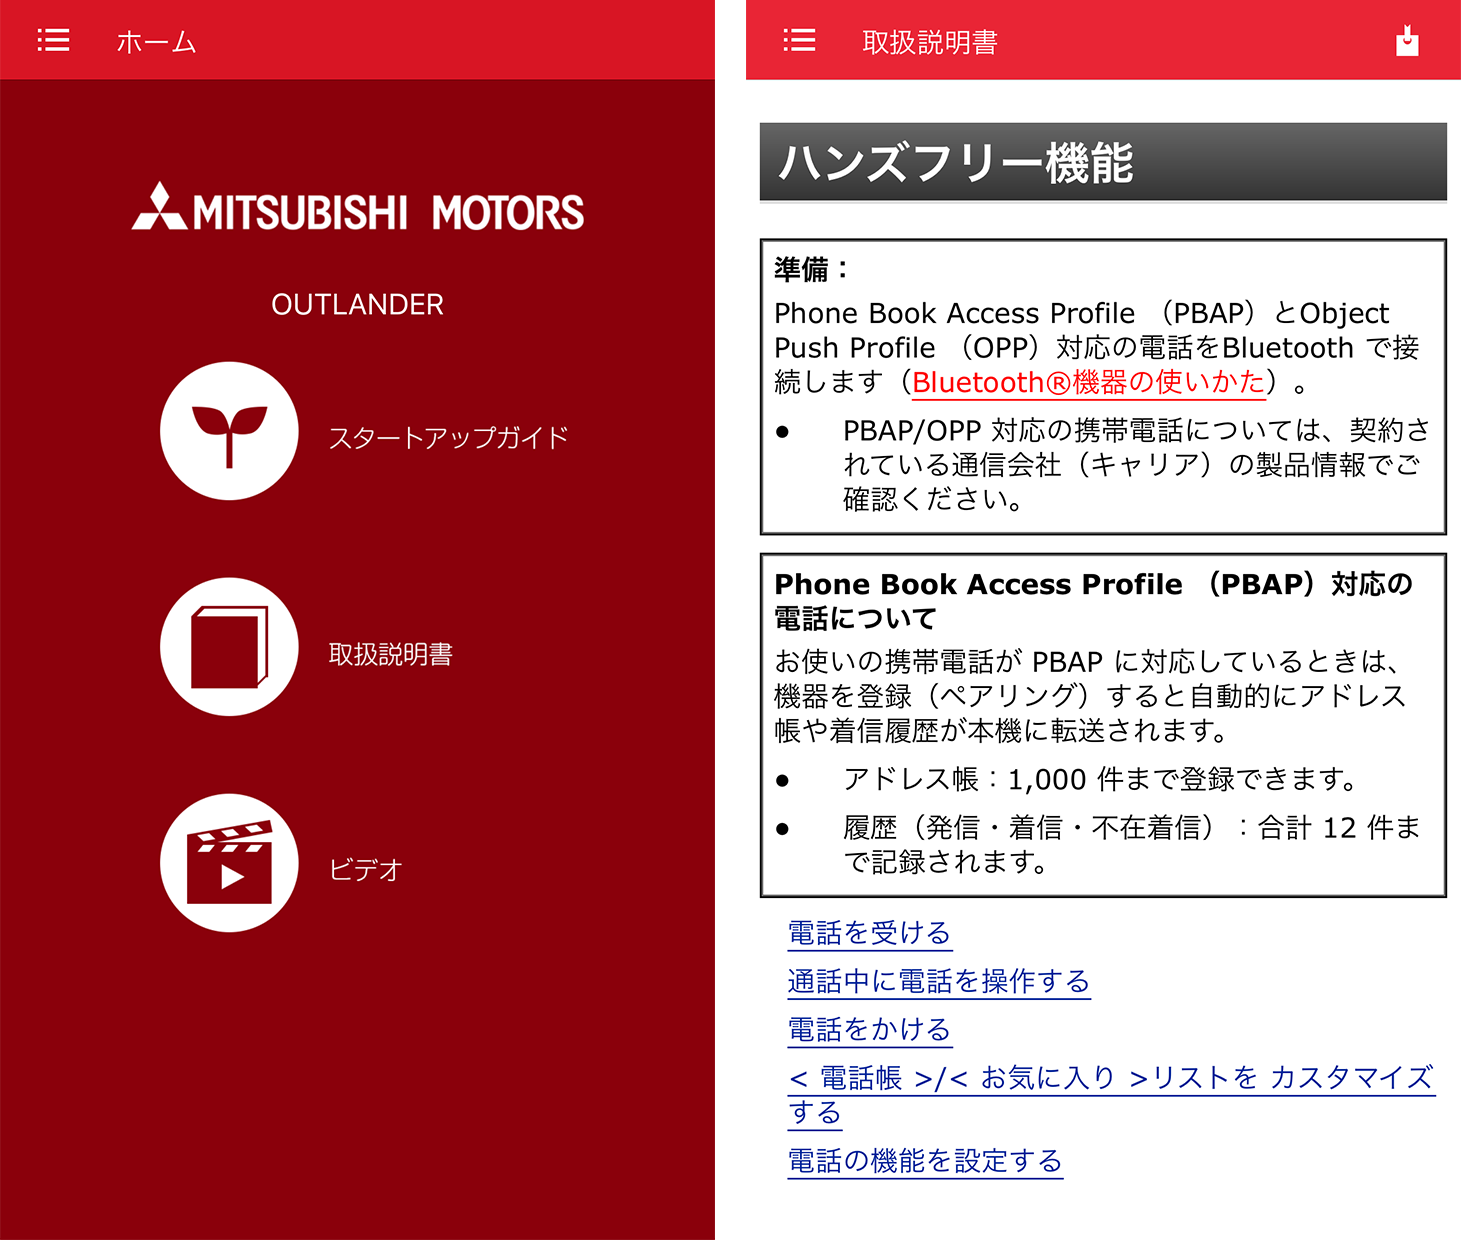Open the スタートアップガイド sprout icon
Viewport: 1461px width, 1240px height.
(229, 431)
